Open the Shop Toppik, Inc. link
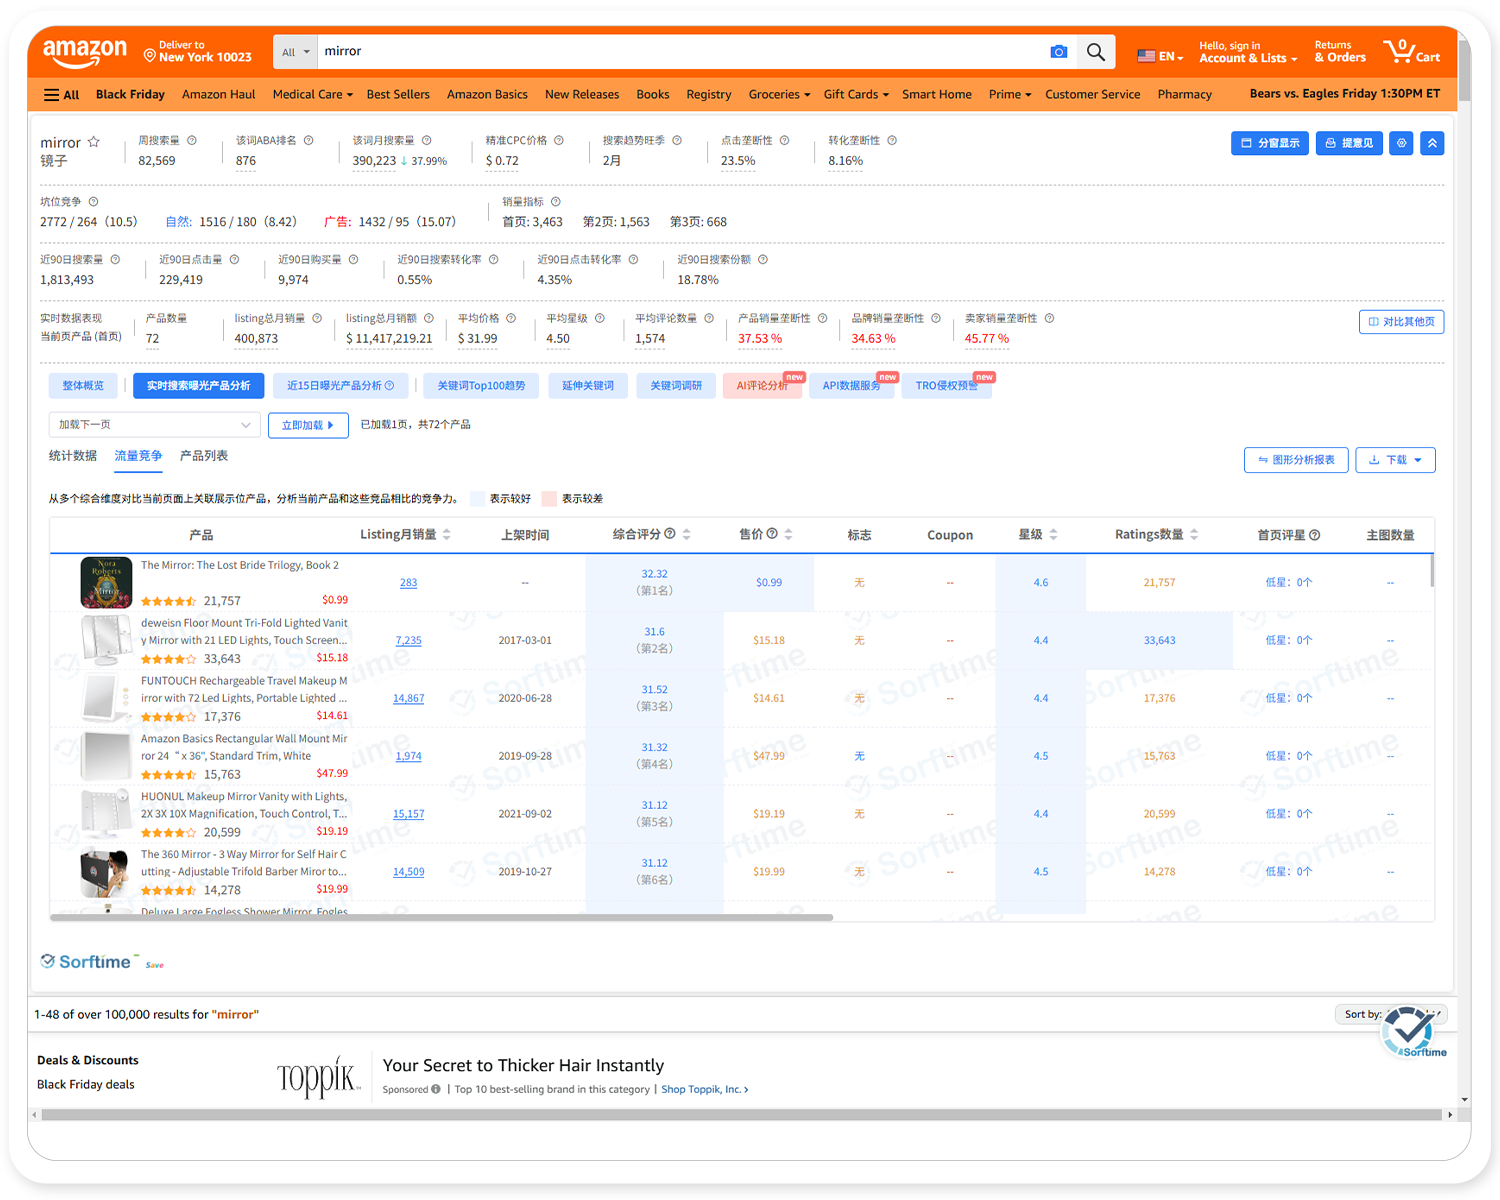Screen dimensions: 1500x1200 pyautogui.click(x=704, y=1089)
